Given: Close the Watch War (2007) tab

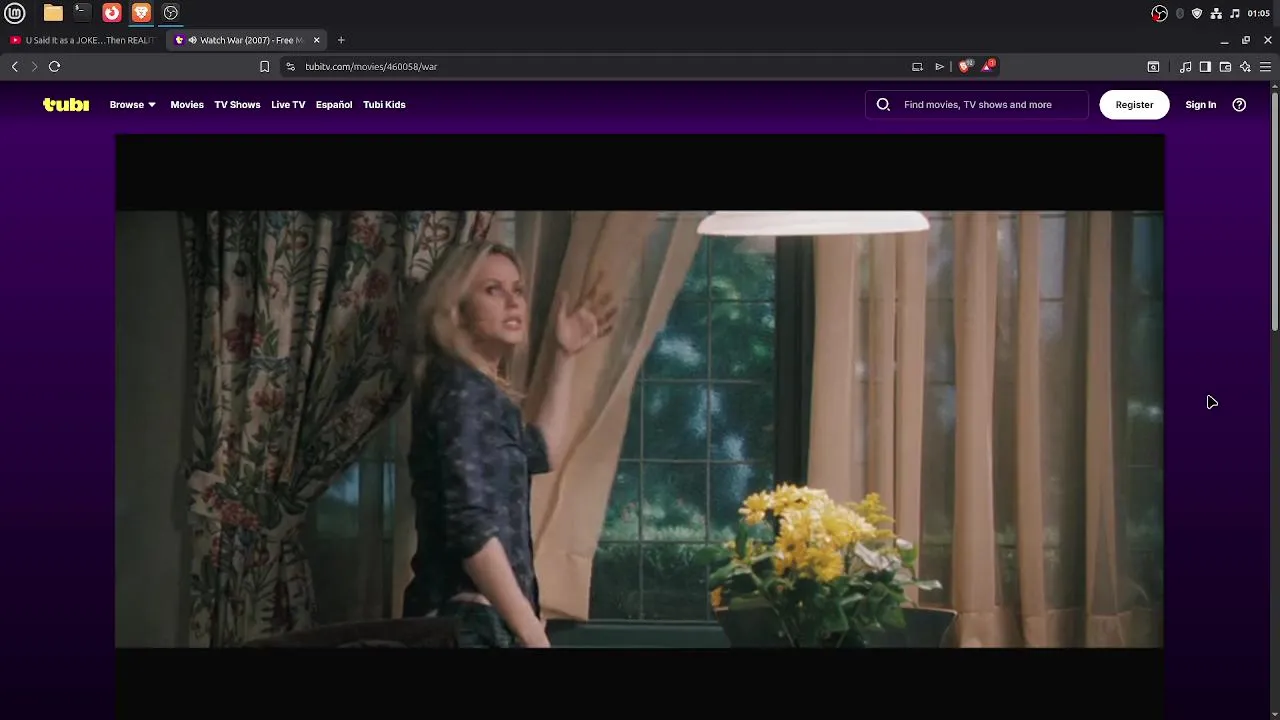Looking at the screenshot, I should pyautogui.click(x=317, y=40).
